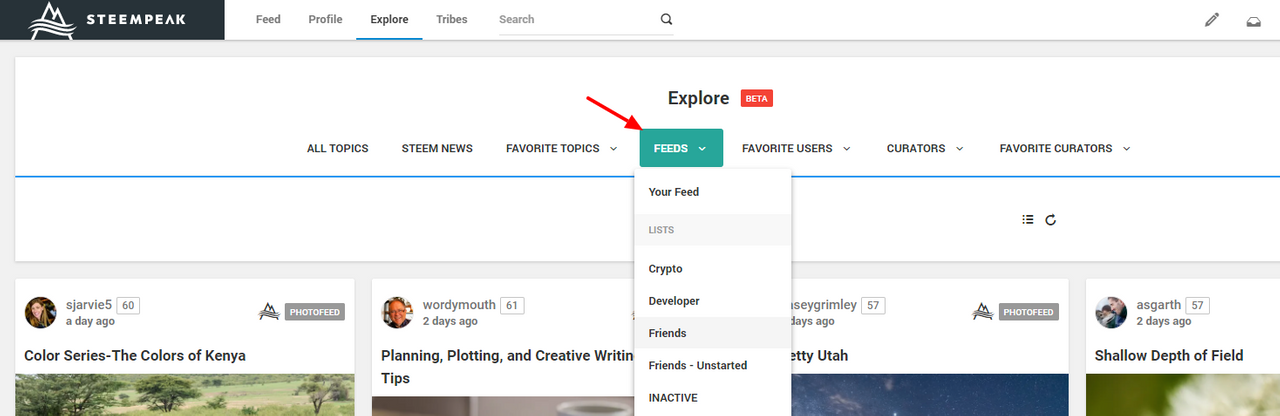The image size is (1280, 416).
Task: Open the STEEM NEWS section
Action: coord(437,148)
